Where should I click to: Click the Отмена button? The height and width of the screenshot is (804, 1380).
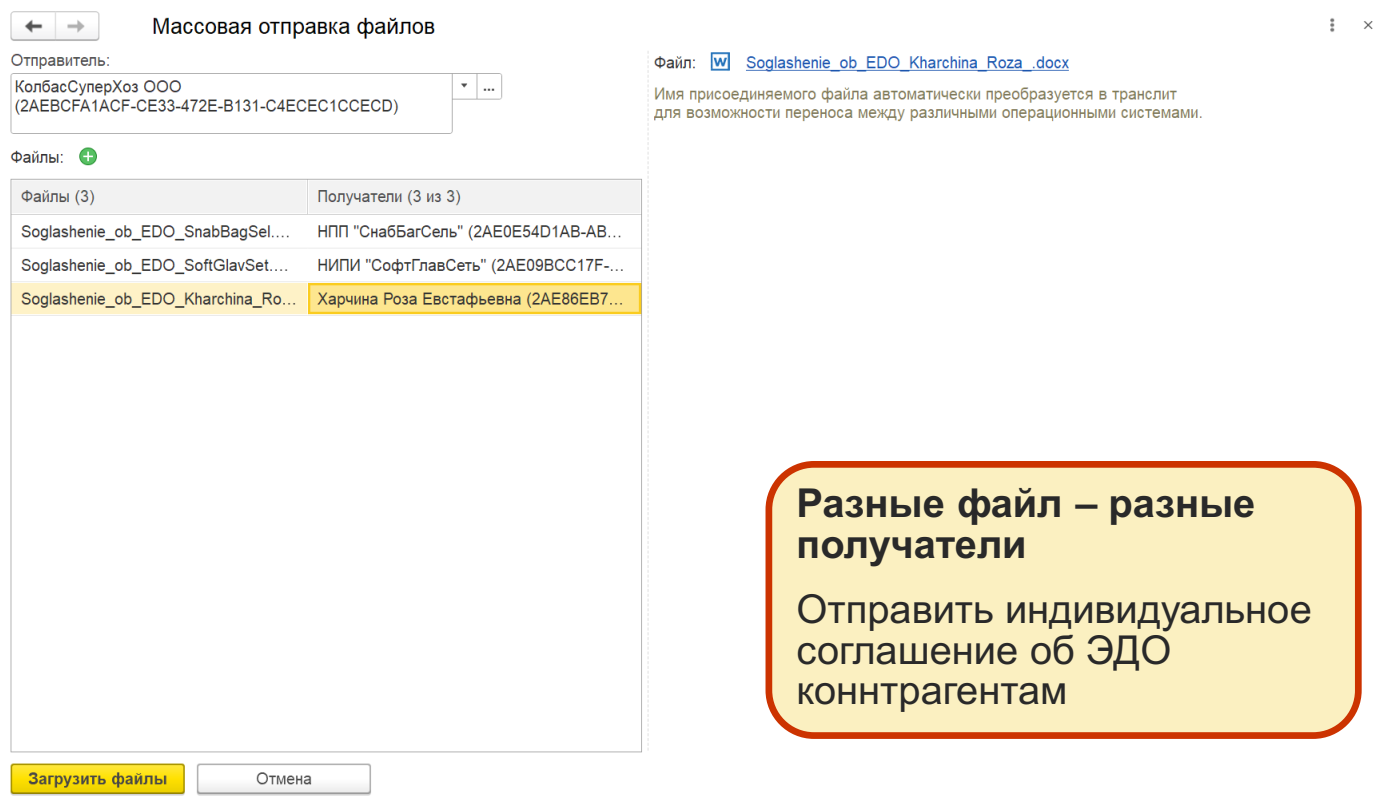283,779
